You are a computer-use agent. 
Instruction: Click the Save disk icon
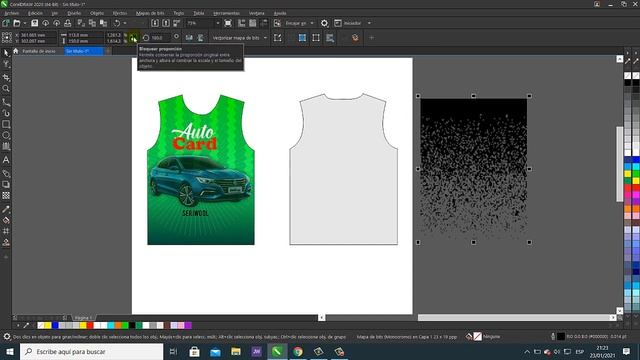click(35, 23)
